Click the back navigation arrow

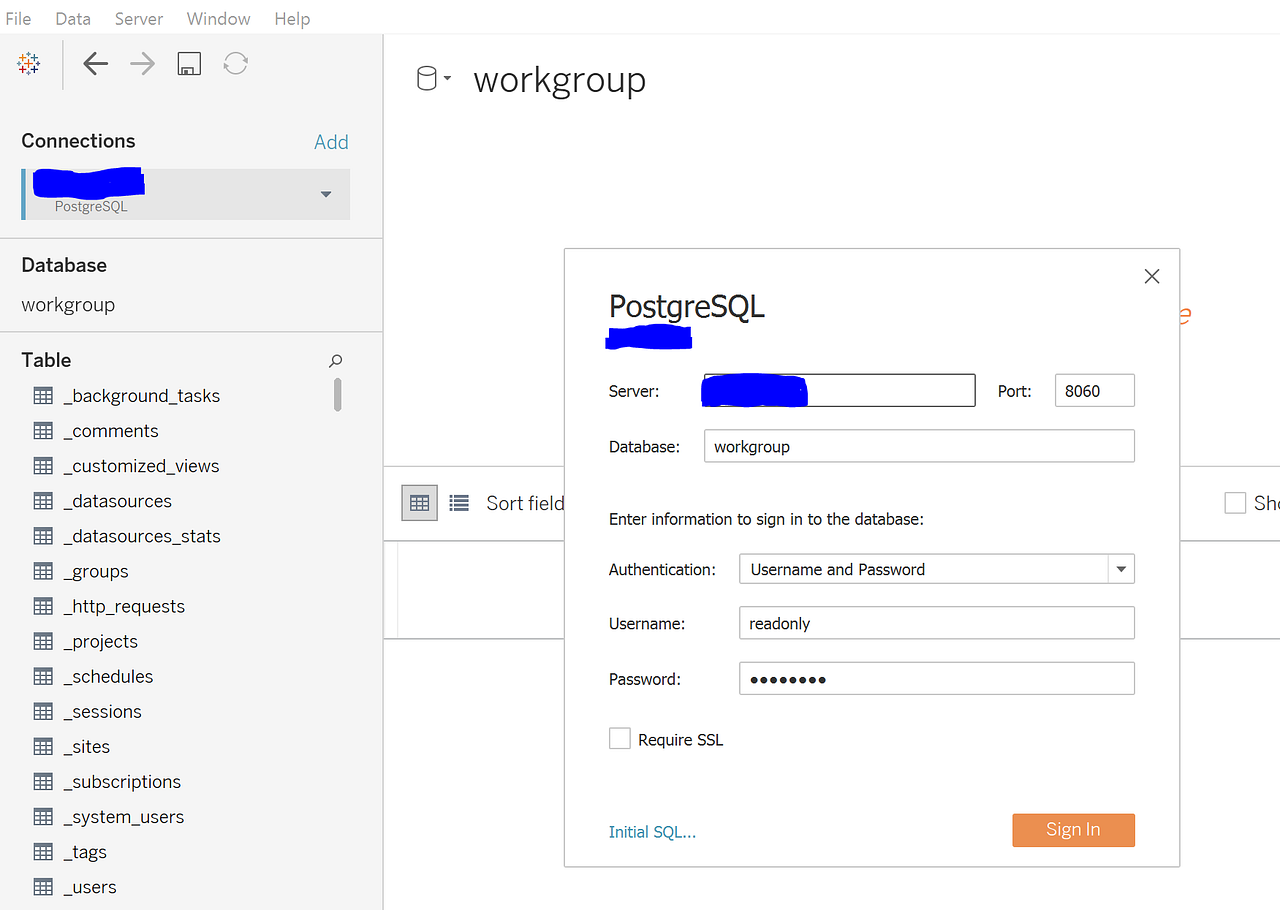[x=95, y=63]
